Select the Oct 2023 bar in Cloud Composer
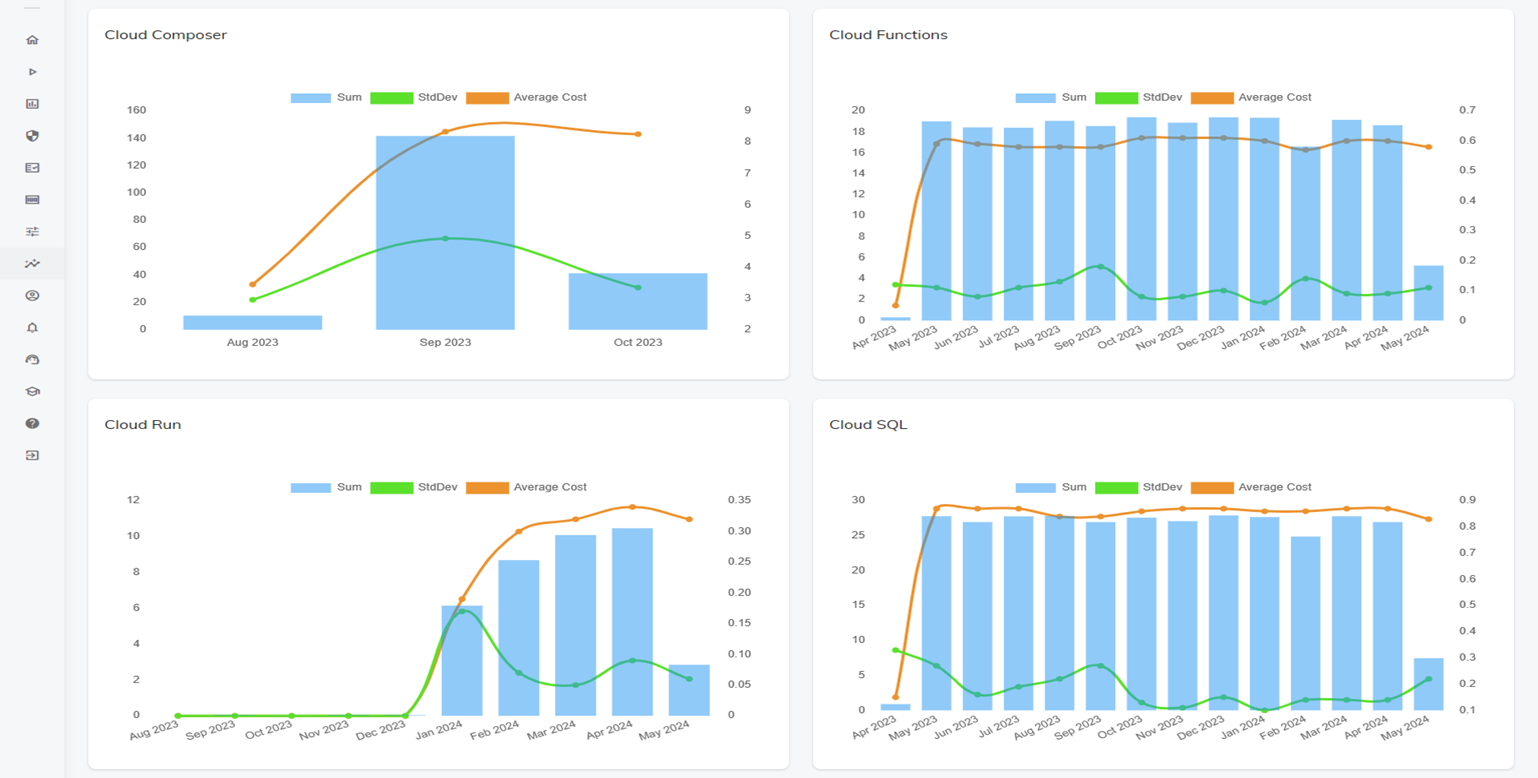This screenshot has height=778, width=1538. pos(638,301)
